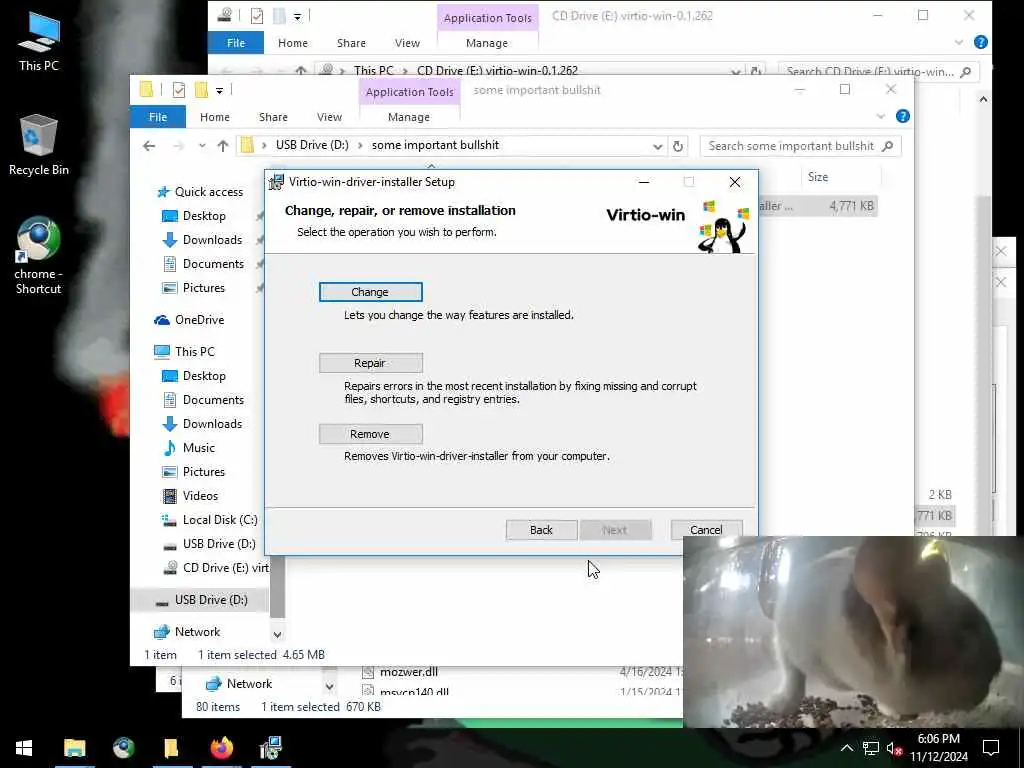Show hidden system tray icons
The width and height of the screenshot is (1024, 768).
pos(846,748)
